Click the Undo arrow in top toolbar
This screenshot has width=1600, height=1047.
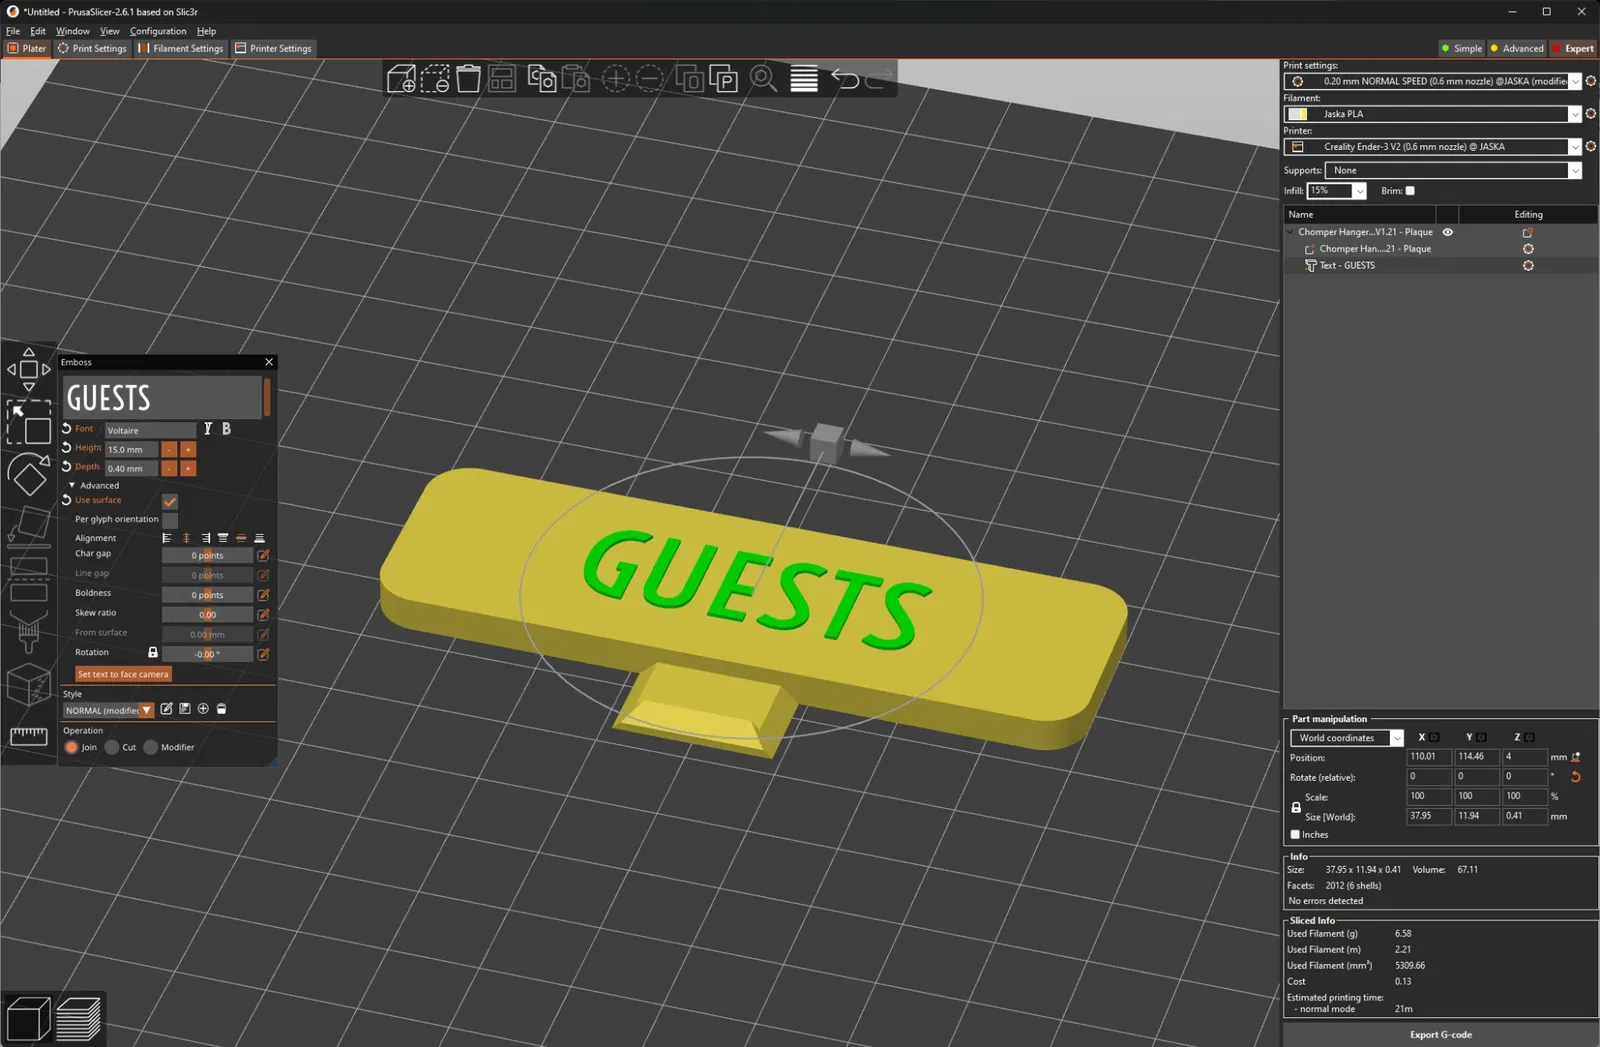pos(846,78)
